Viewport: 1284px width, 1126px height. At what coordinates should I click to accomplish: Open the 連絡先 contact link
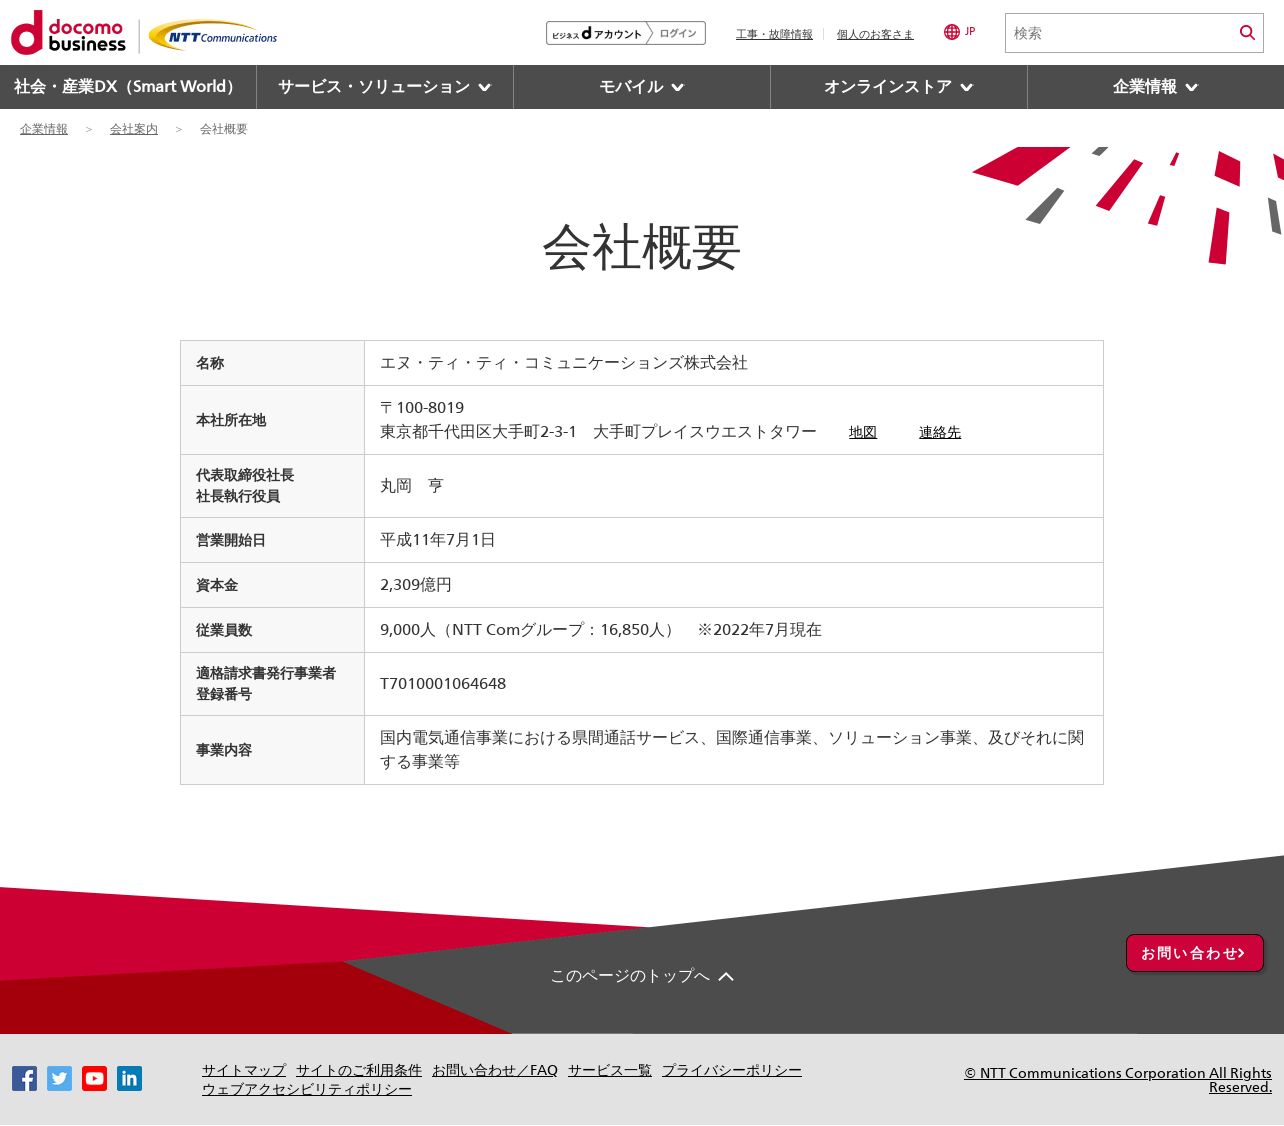point(940,432)
